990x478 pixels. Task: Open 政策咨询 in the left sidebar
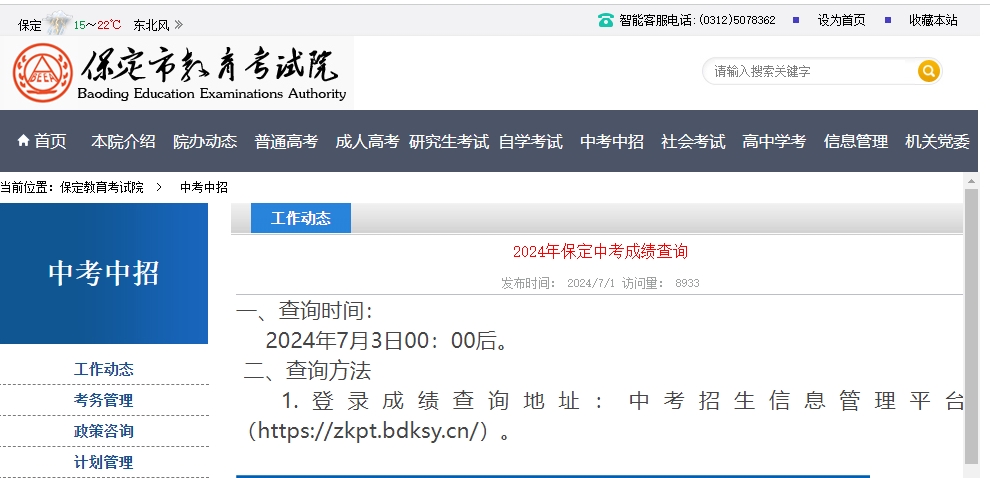[x=104, y=431]
